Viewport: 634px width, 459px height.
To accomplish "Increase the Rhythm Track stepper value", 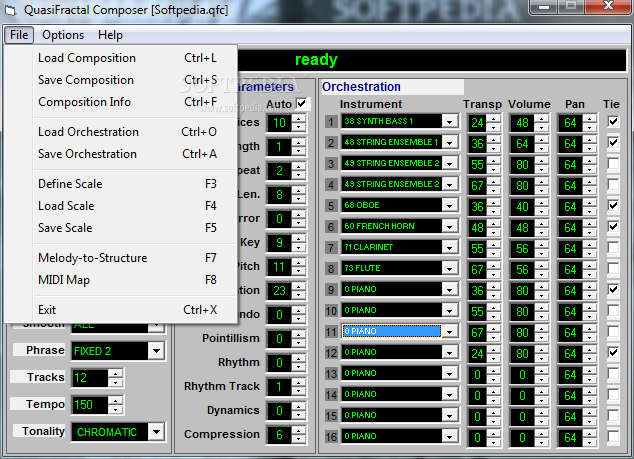I will coord(298,383).
